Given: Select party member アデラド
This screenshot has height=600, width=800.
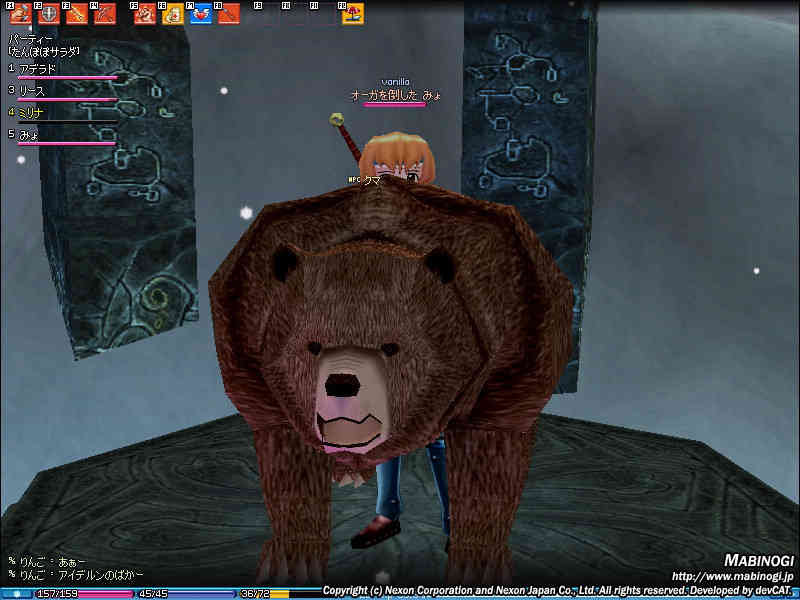Looking at the screenshot, I should [x=40, y=69].
